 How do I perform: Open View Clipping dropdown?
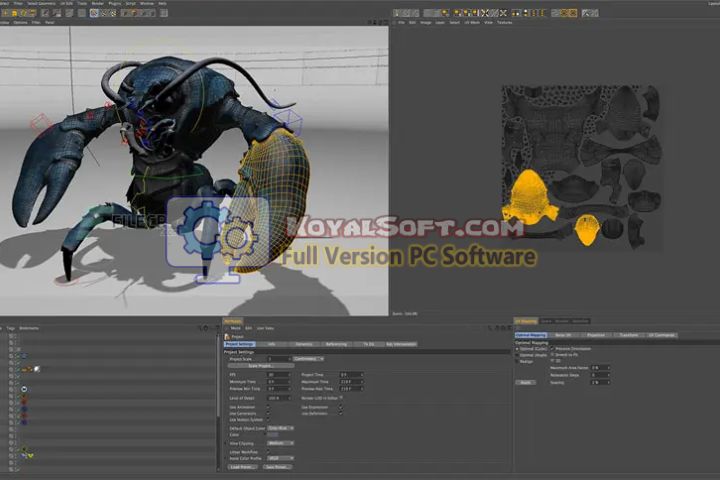point(281,443)
